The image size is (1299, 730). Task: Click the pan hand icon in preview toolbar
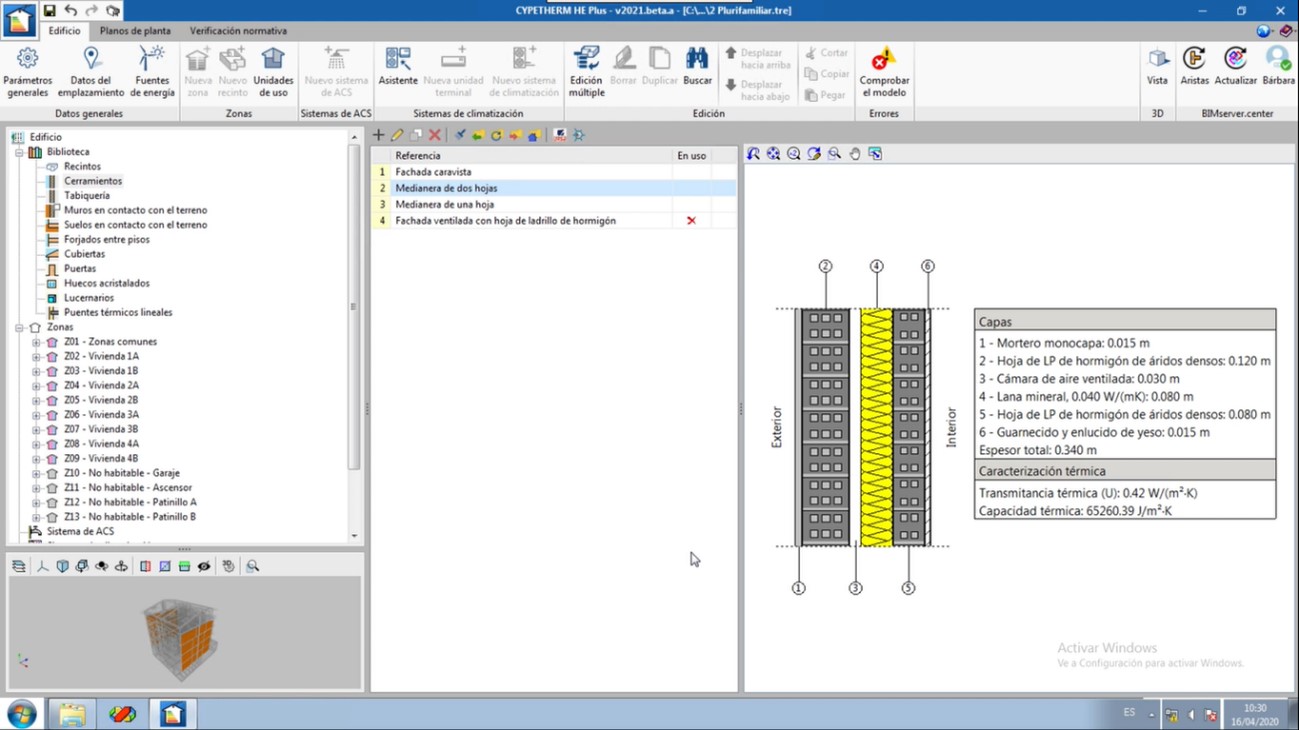(x=855, y=154)
